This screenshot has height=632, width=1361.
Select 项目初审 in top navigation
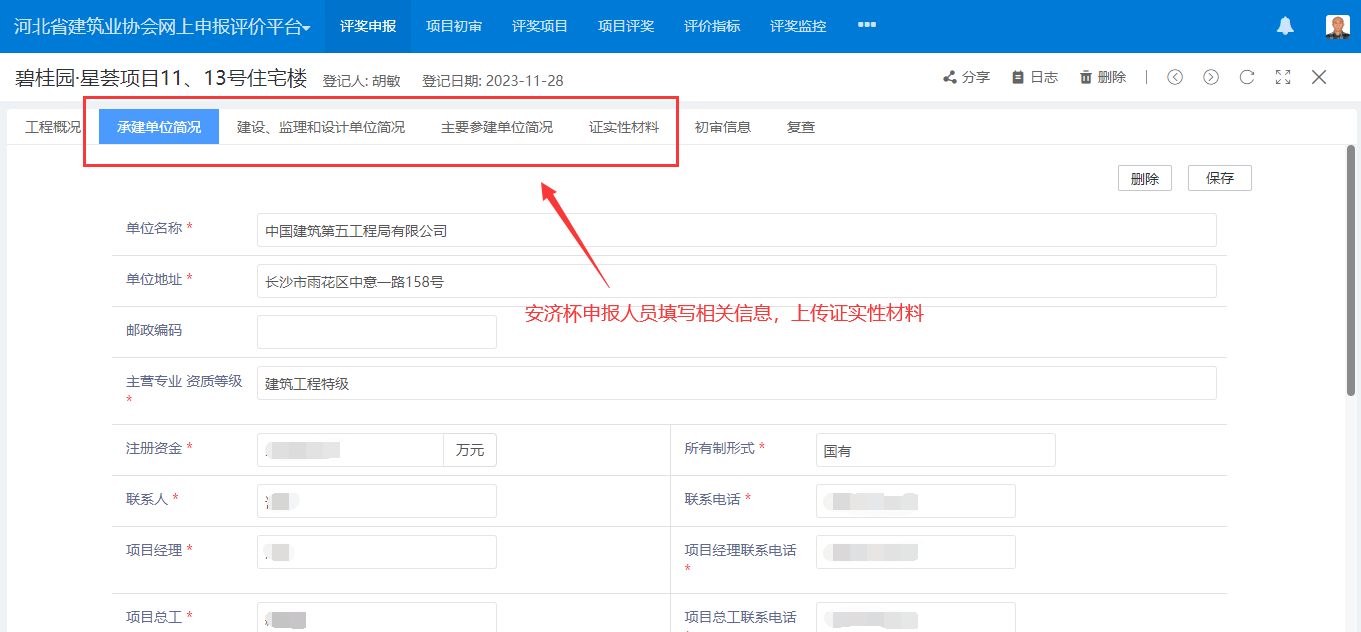click(x=454, y=26)
